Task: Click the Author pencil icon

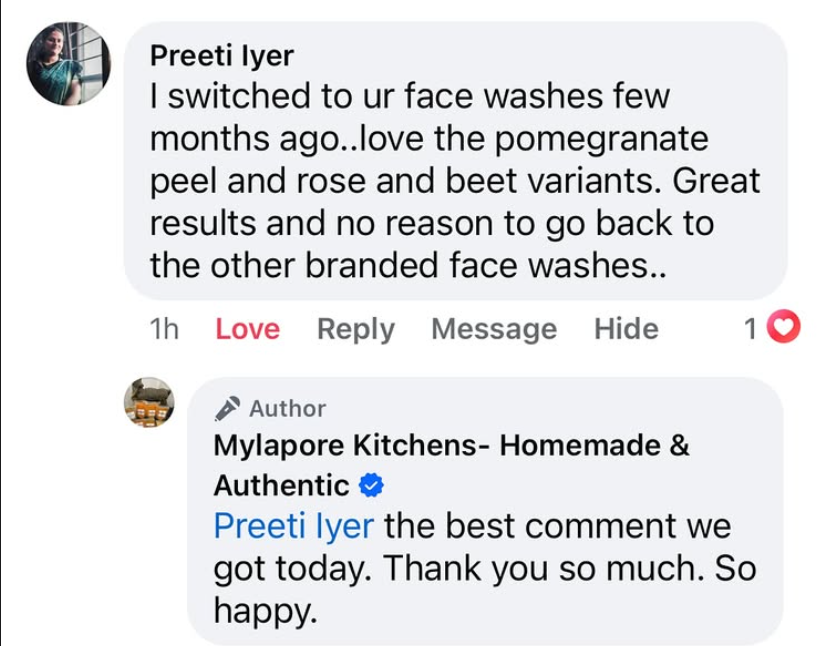Action: click(228, 408)
